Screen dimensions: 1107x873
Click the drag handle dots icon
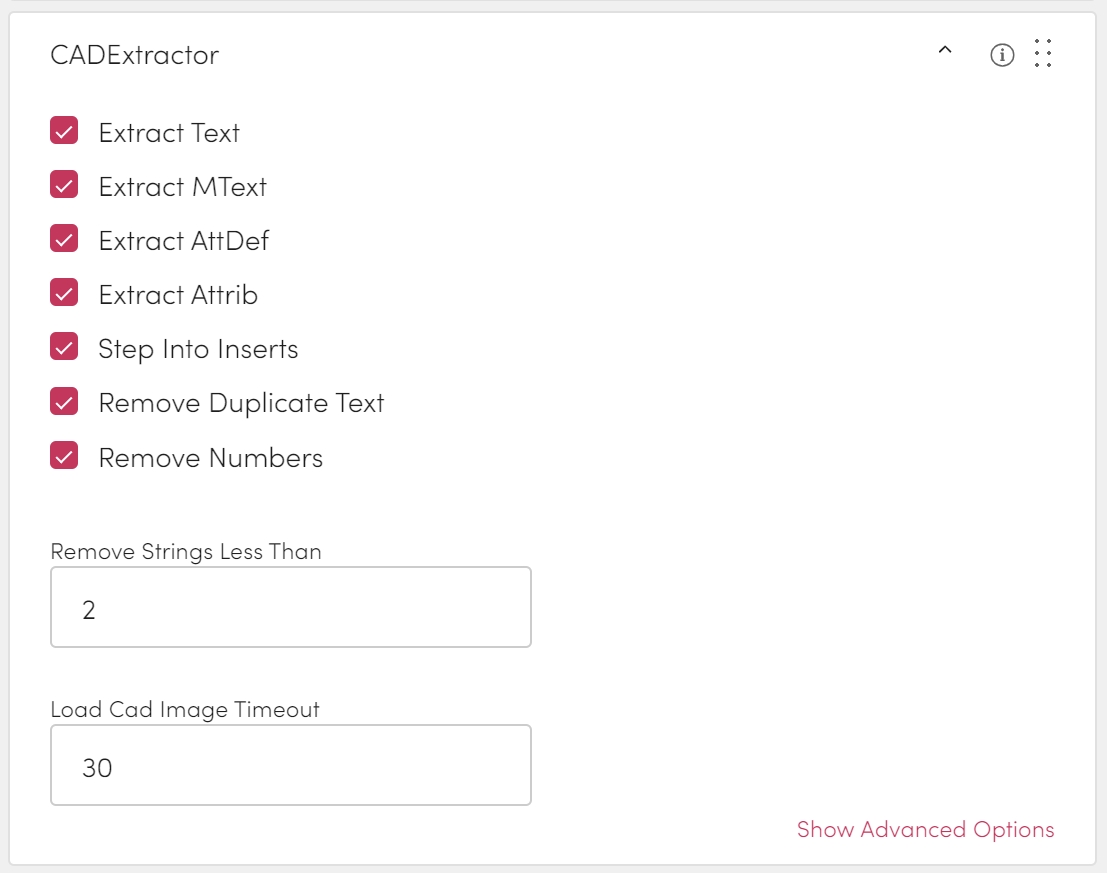[x=1043, y=54]
